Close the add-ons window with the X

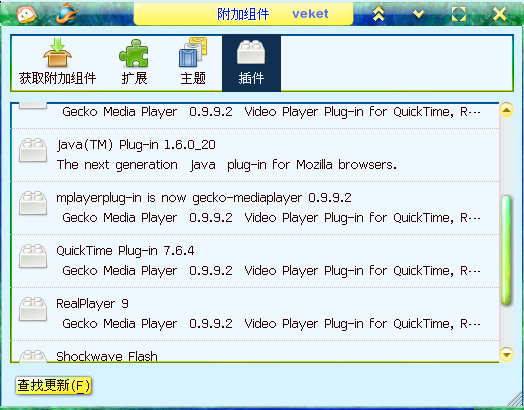500,14
